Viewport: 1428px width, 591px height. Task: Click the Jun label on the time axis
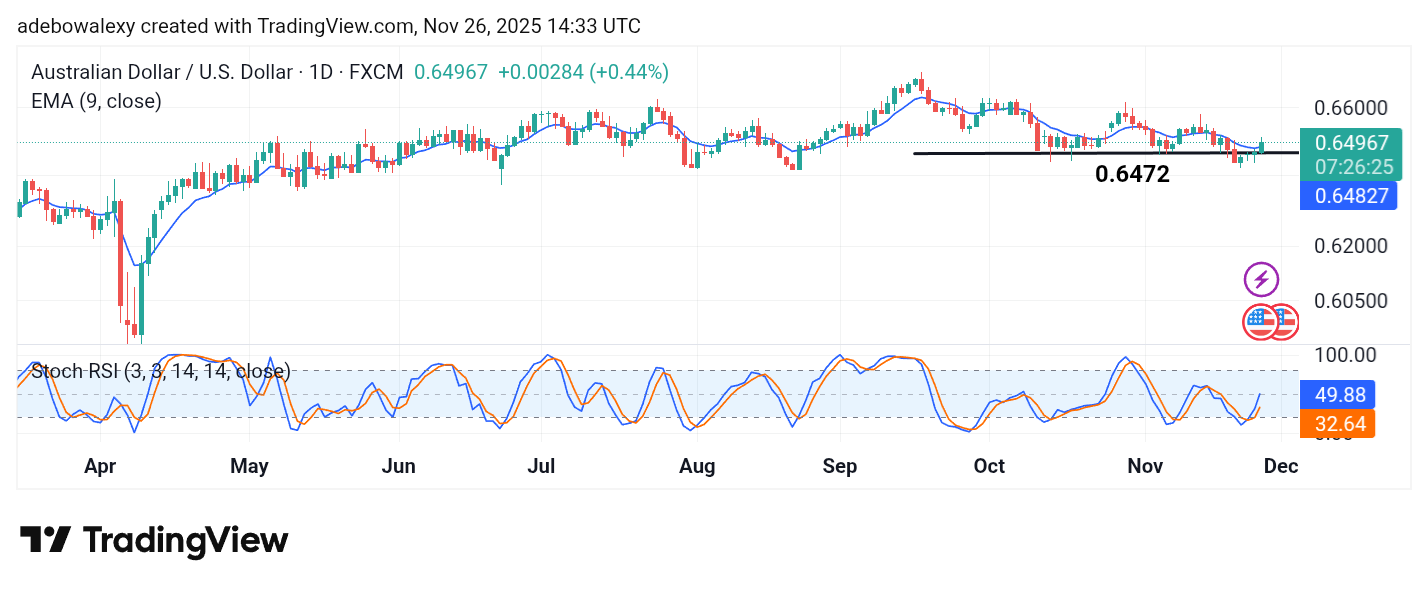tap(398, 467)
